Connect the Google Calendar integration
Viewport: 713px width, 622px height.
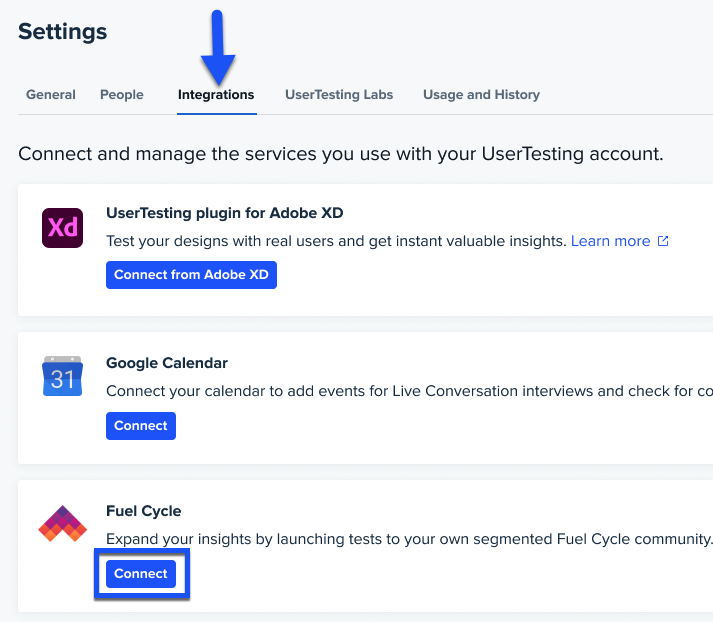[x=141, y=426]
